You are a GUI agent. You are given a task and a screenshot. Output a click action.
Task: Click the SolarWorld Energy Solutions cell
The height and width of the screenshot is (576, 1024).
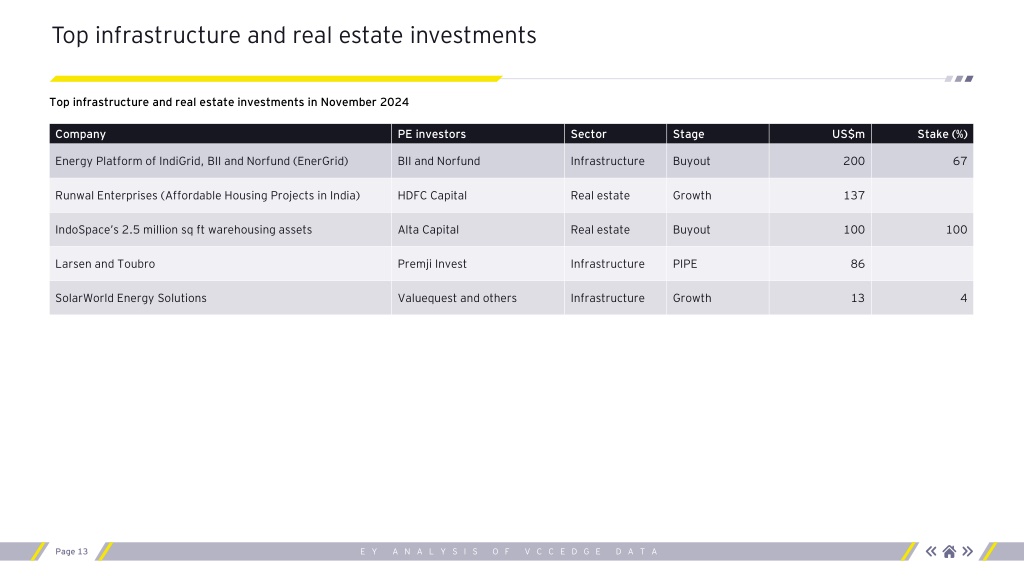(220, 298)
